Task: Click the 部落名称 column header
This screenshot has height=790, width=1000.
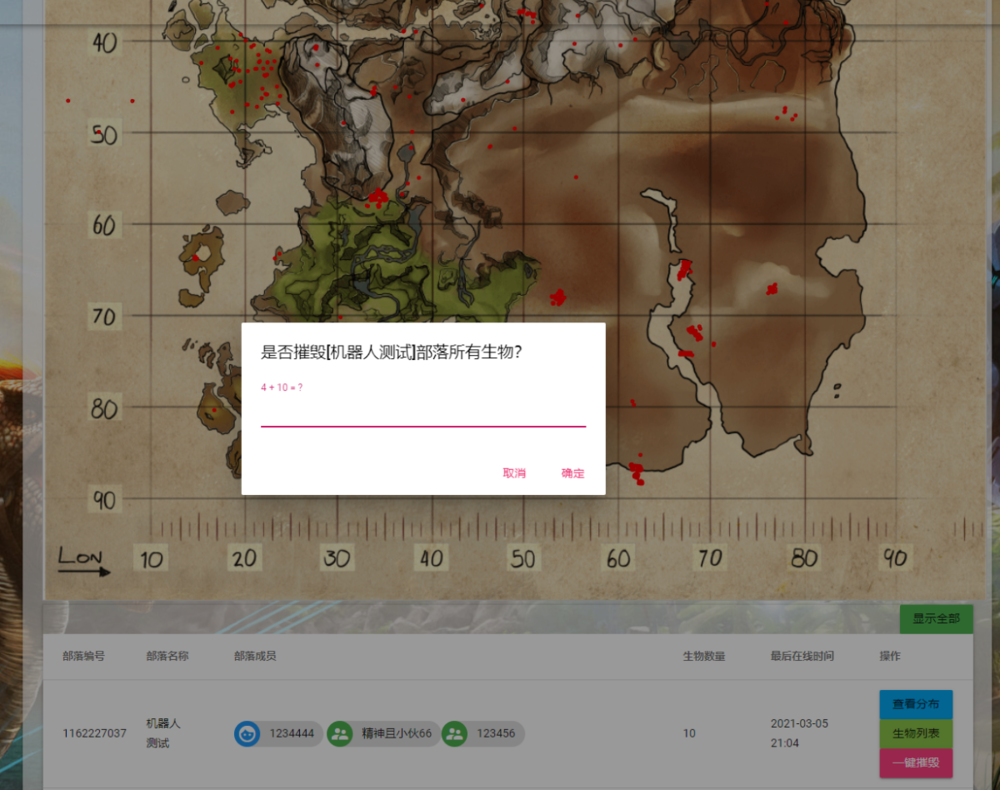Action: pos(167,657)
